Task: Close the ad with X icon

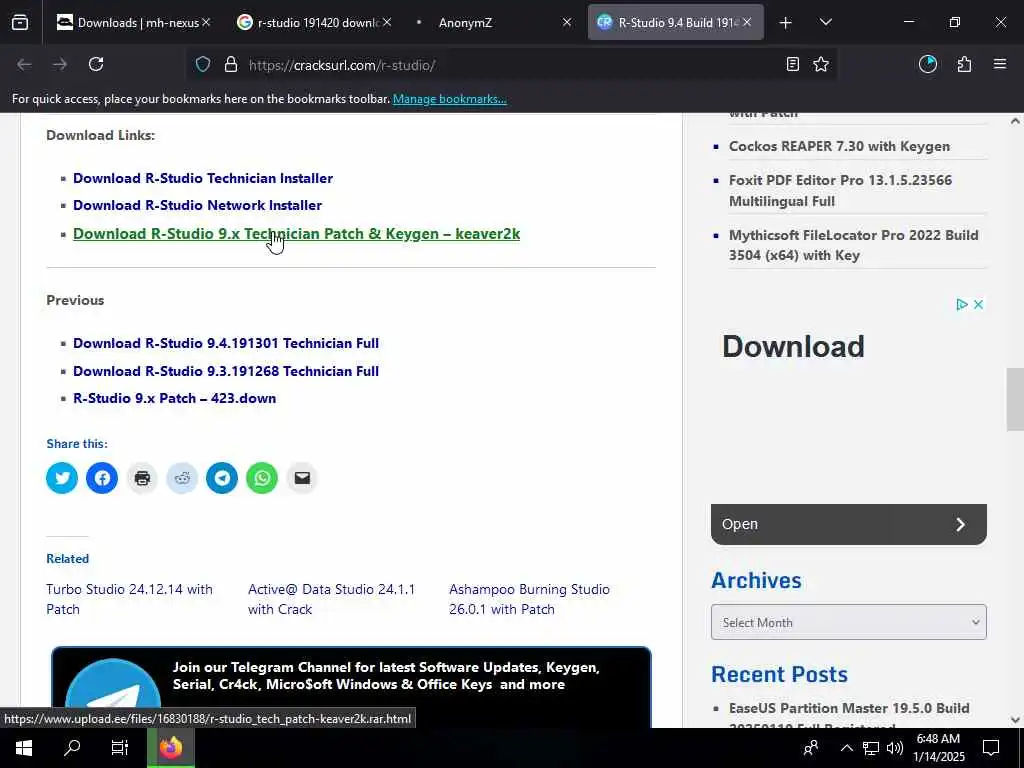Action: point(978,304)
